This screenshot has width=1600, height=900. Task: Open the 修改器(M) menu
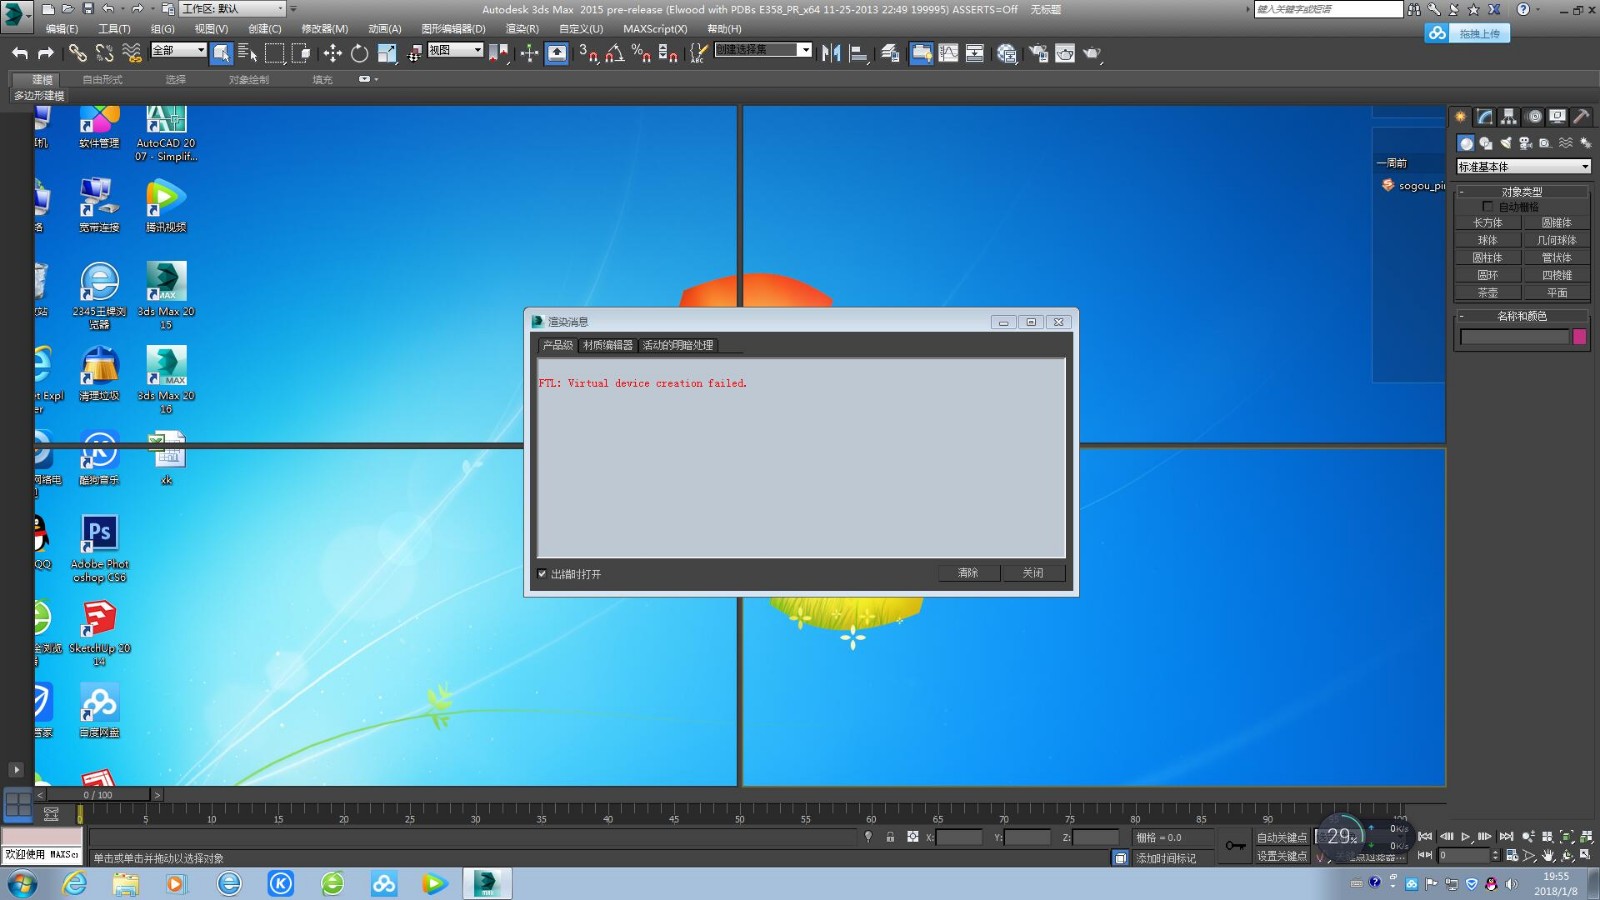(325, 29)
